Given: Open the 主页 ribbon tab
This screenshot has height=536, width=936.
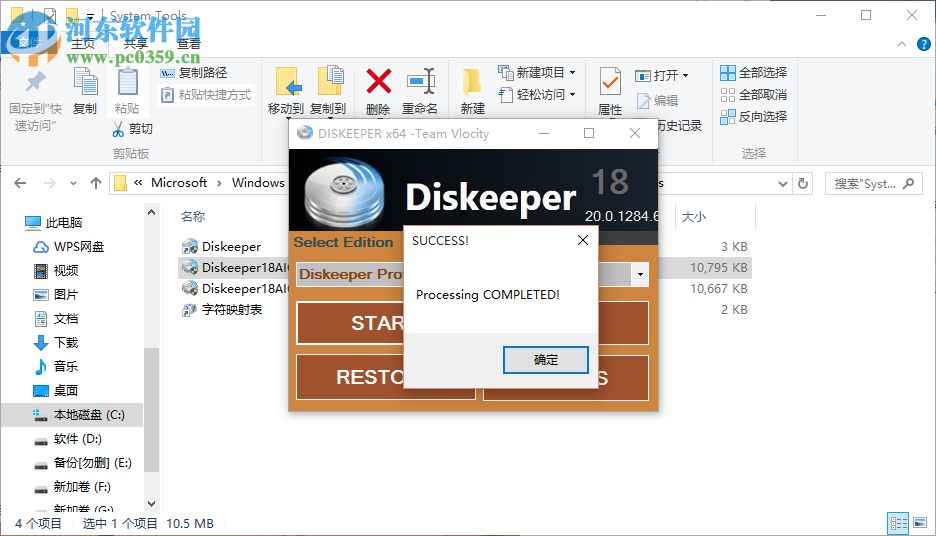Looking at the screenshot, I should 83,44.
